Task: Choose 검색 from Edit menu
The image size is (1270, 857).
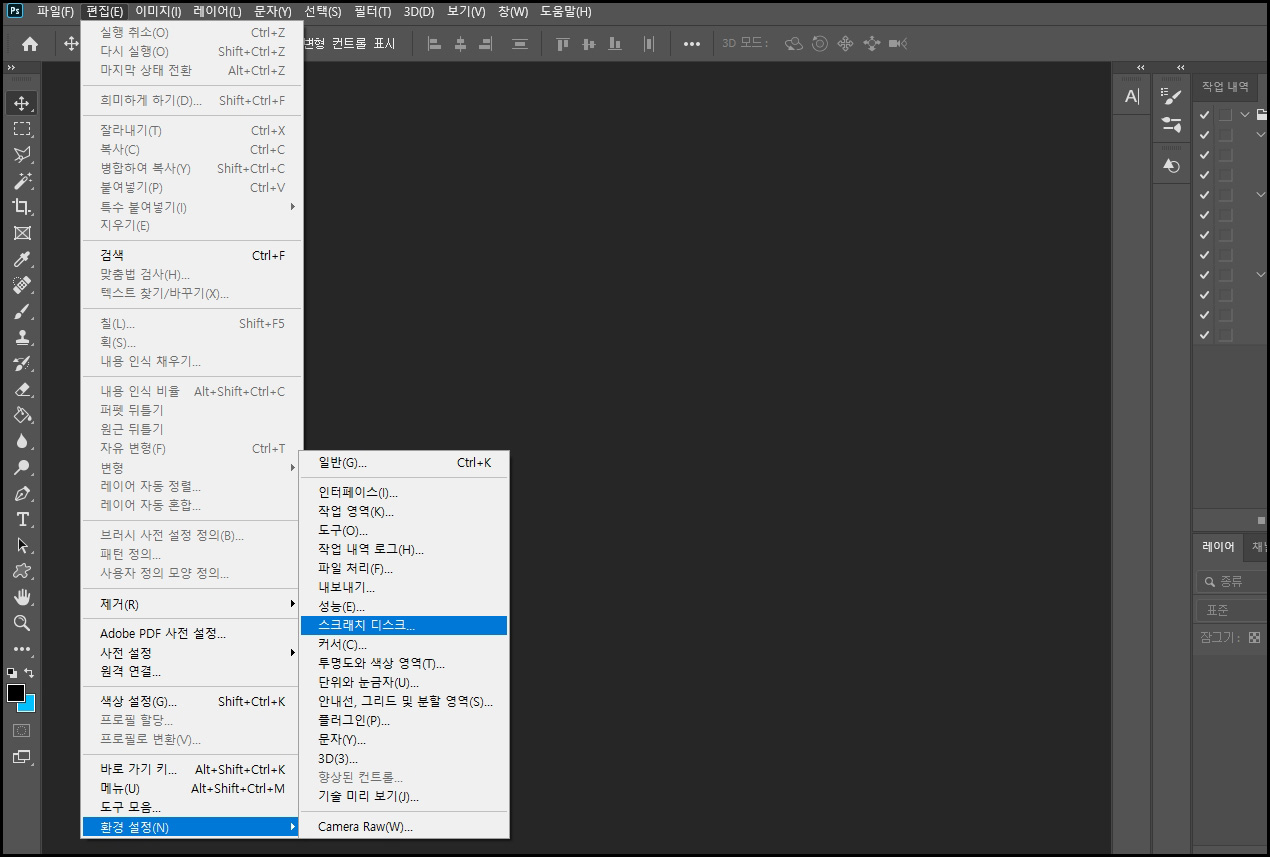Action: point(192,255)
